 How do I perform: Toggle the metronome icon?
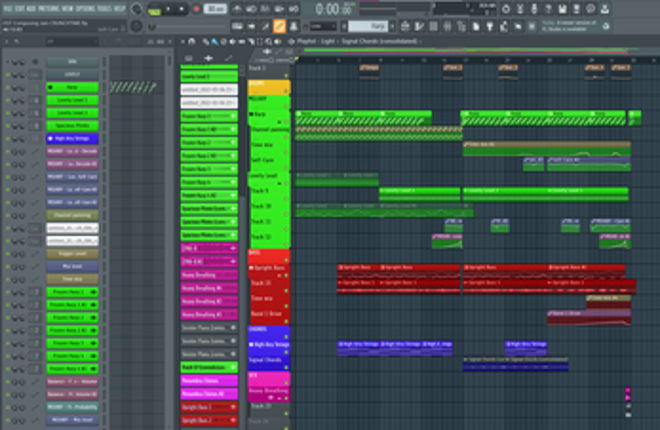point(237,9)
